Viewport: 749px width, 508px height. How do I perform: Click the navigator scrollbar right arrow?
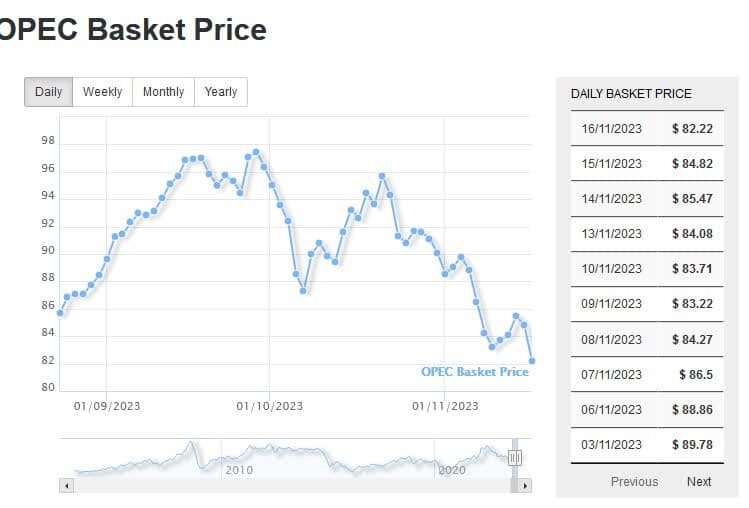(x=526, y=485)
